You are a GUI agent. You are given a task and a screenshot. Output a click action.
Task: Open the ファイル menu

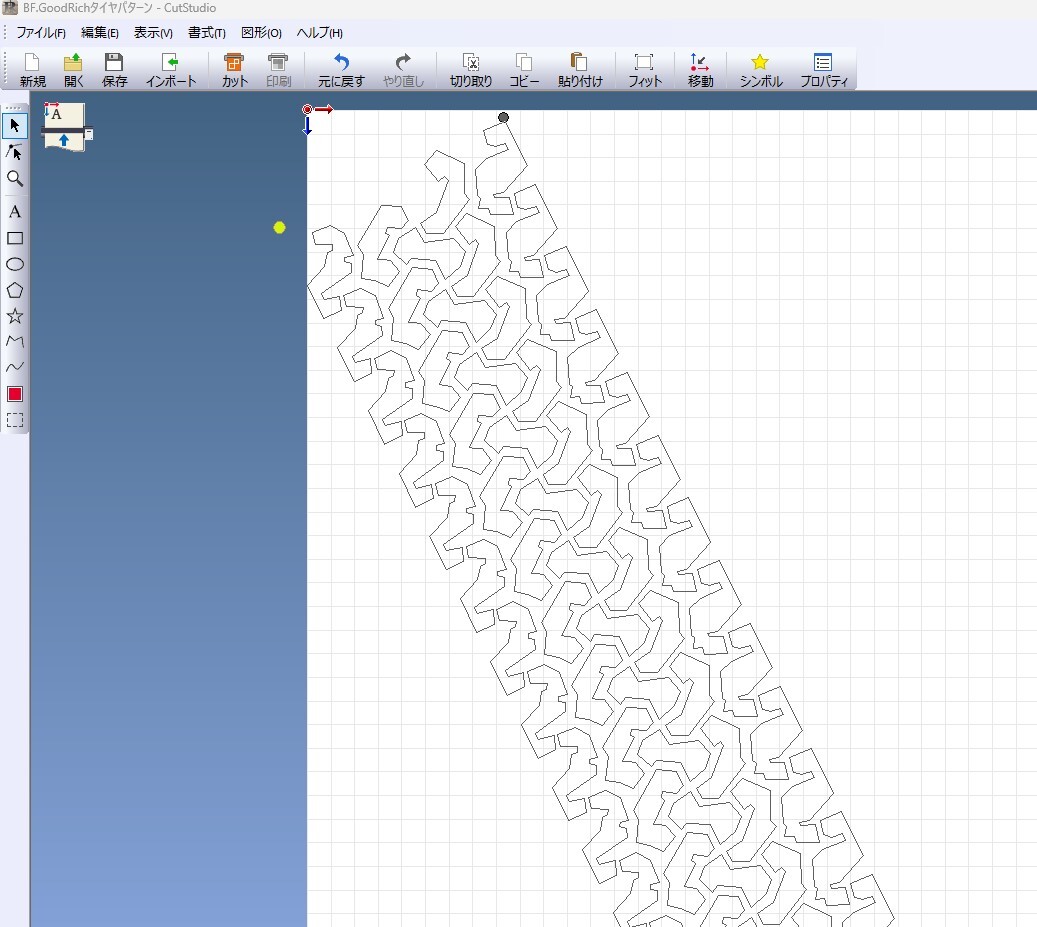tap(40, 33)
